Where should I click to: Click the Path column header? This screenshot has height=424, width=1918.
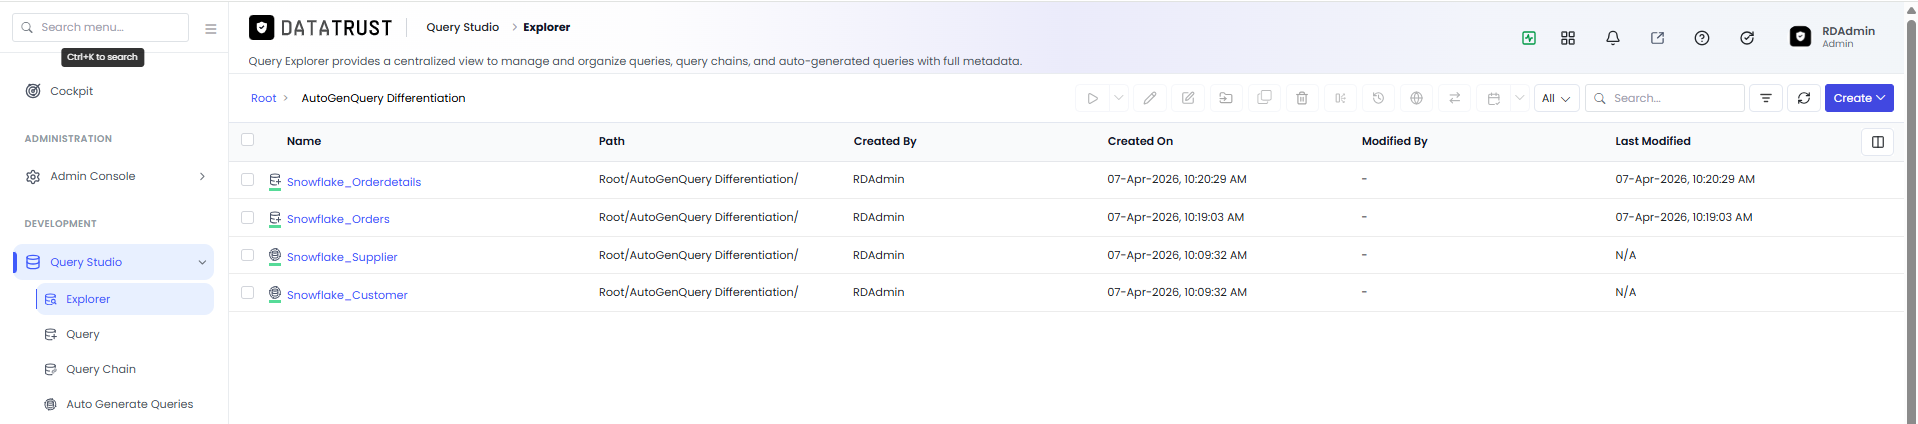612,141
